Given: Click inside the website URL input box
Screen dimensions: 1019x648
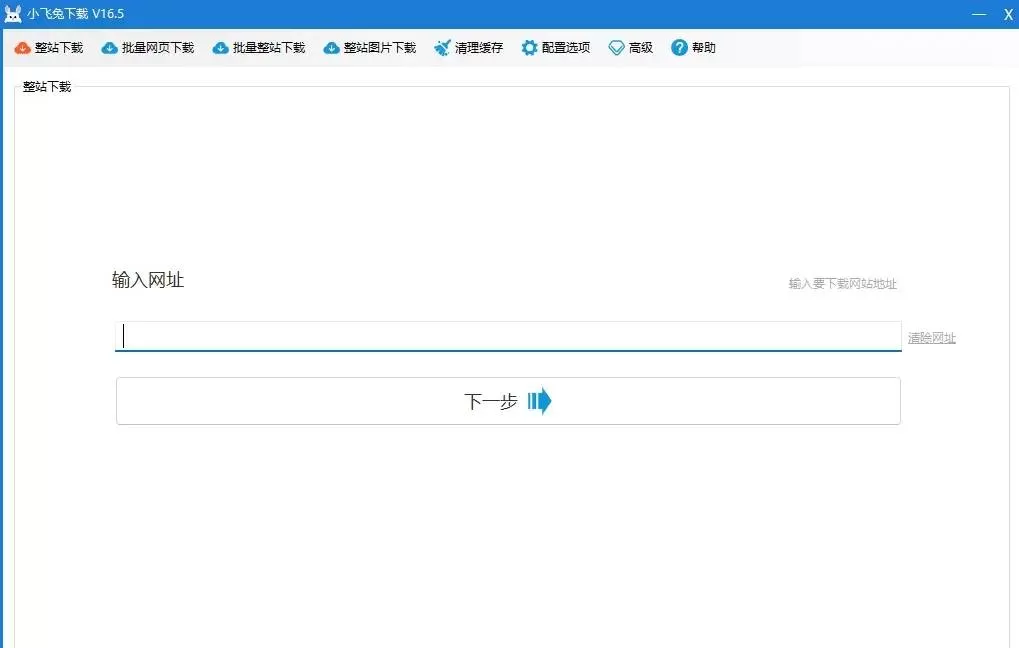Looking at the screenshot, I should (x=500, y=335).
